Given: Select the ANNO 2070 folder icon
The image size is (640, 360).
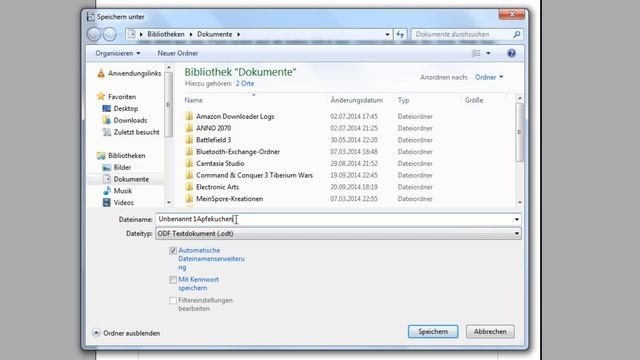Looking at the screenshot, I should (189, 128).
